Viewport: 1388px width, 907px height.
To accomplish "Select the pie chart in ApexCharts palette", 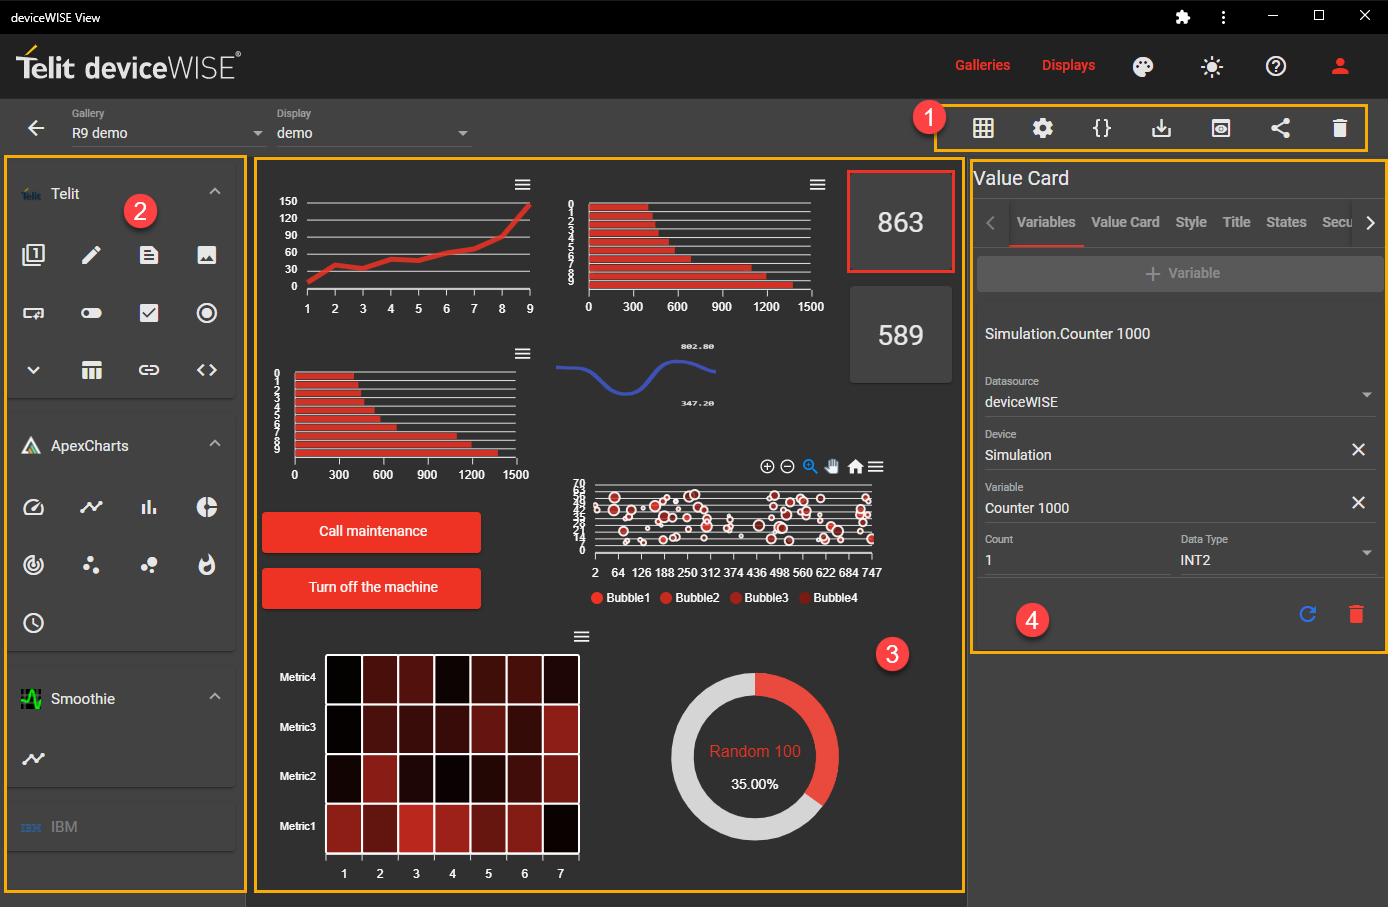I will point(207,507).
